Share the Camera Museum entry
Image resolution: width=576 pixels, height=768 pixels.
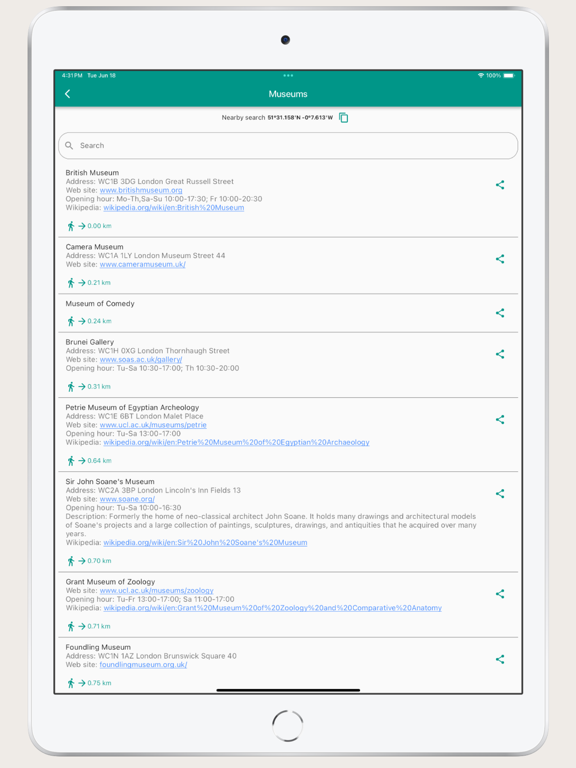500,259
